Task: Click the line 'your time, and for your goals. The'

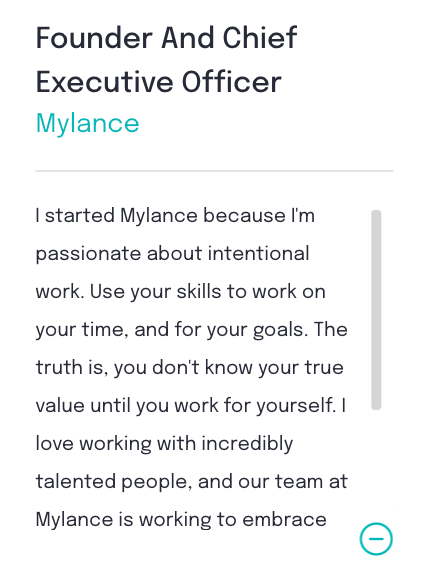Action: coord(192,330)
